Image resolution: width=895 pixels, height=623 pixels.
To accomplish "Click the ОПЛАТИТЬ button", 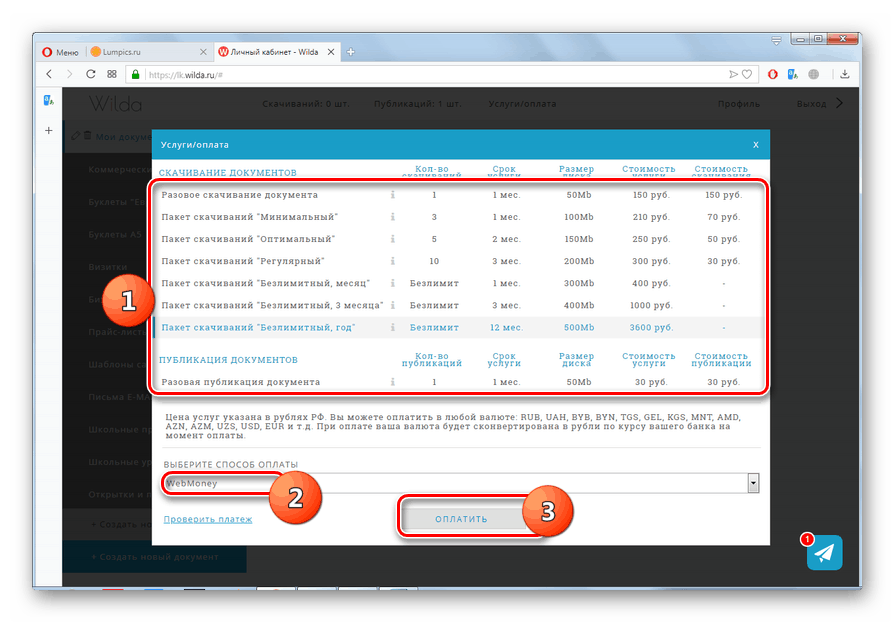I will (461, 519).
